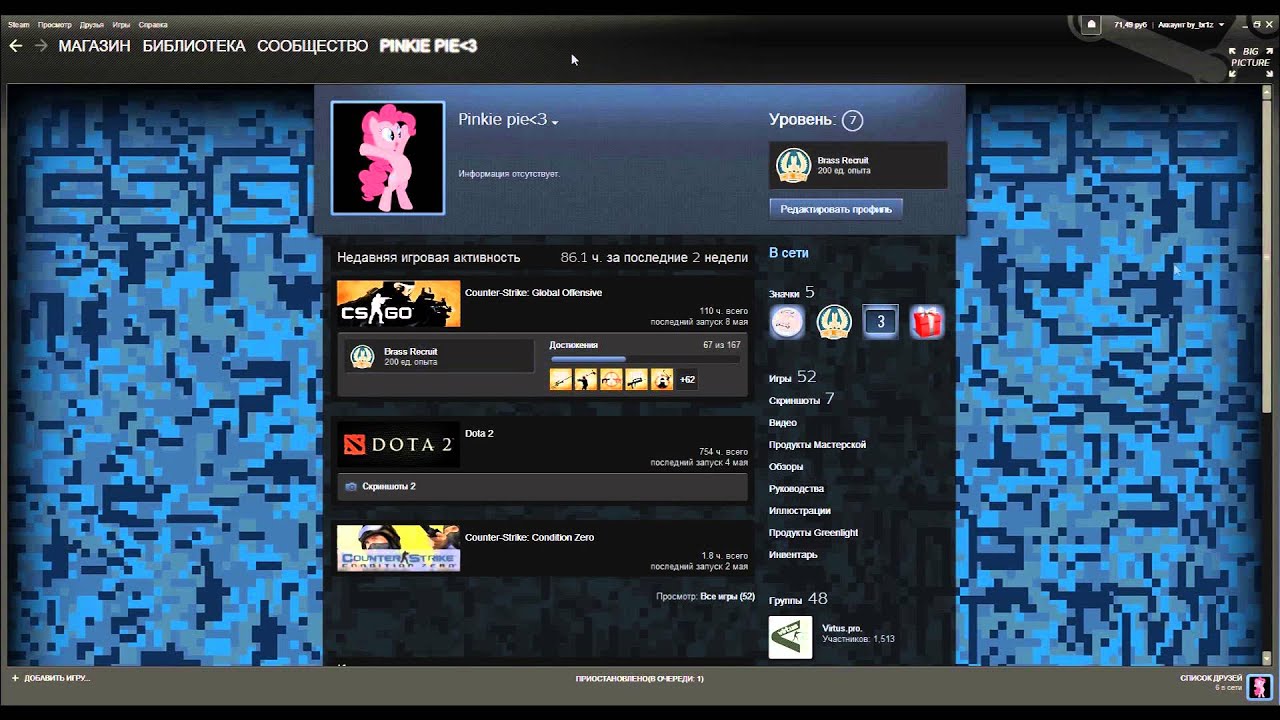Click the Counter-Strike: Global Offensive title

pyautogui.click(x=533, y=293)
